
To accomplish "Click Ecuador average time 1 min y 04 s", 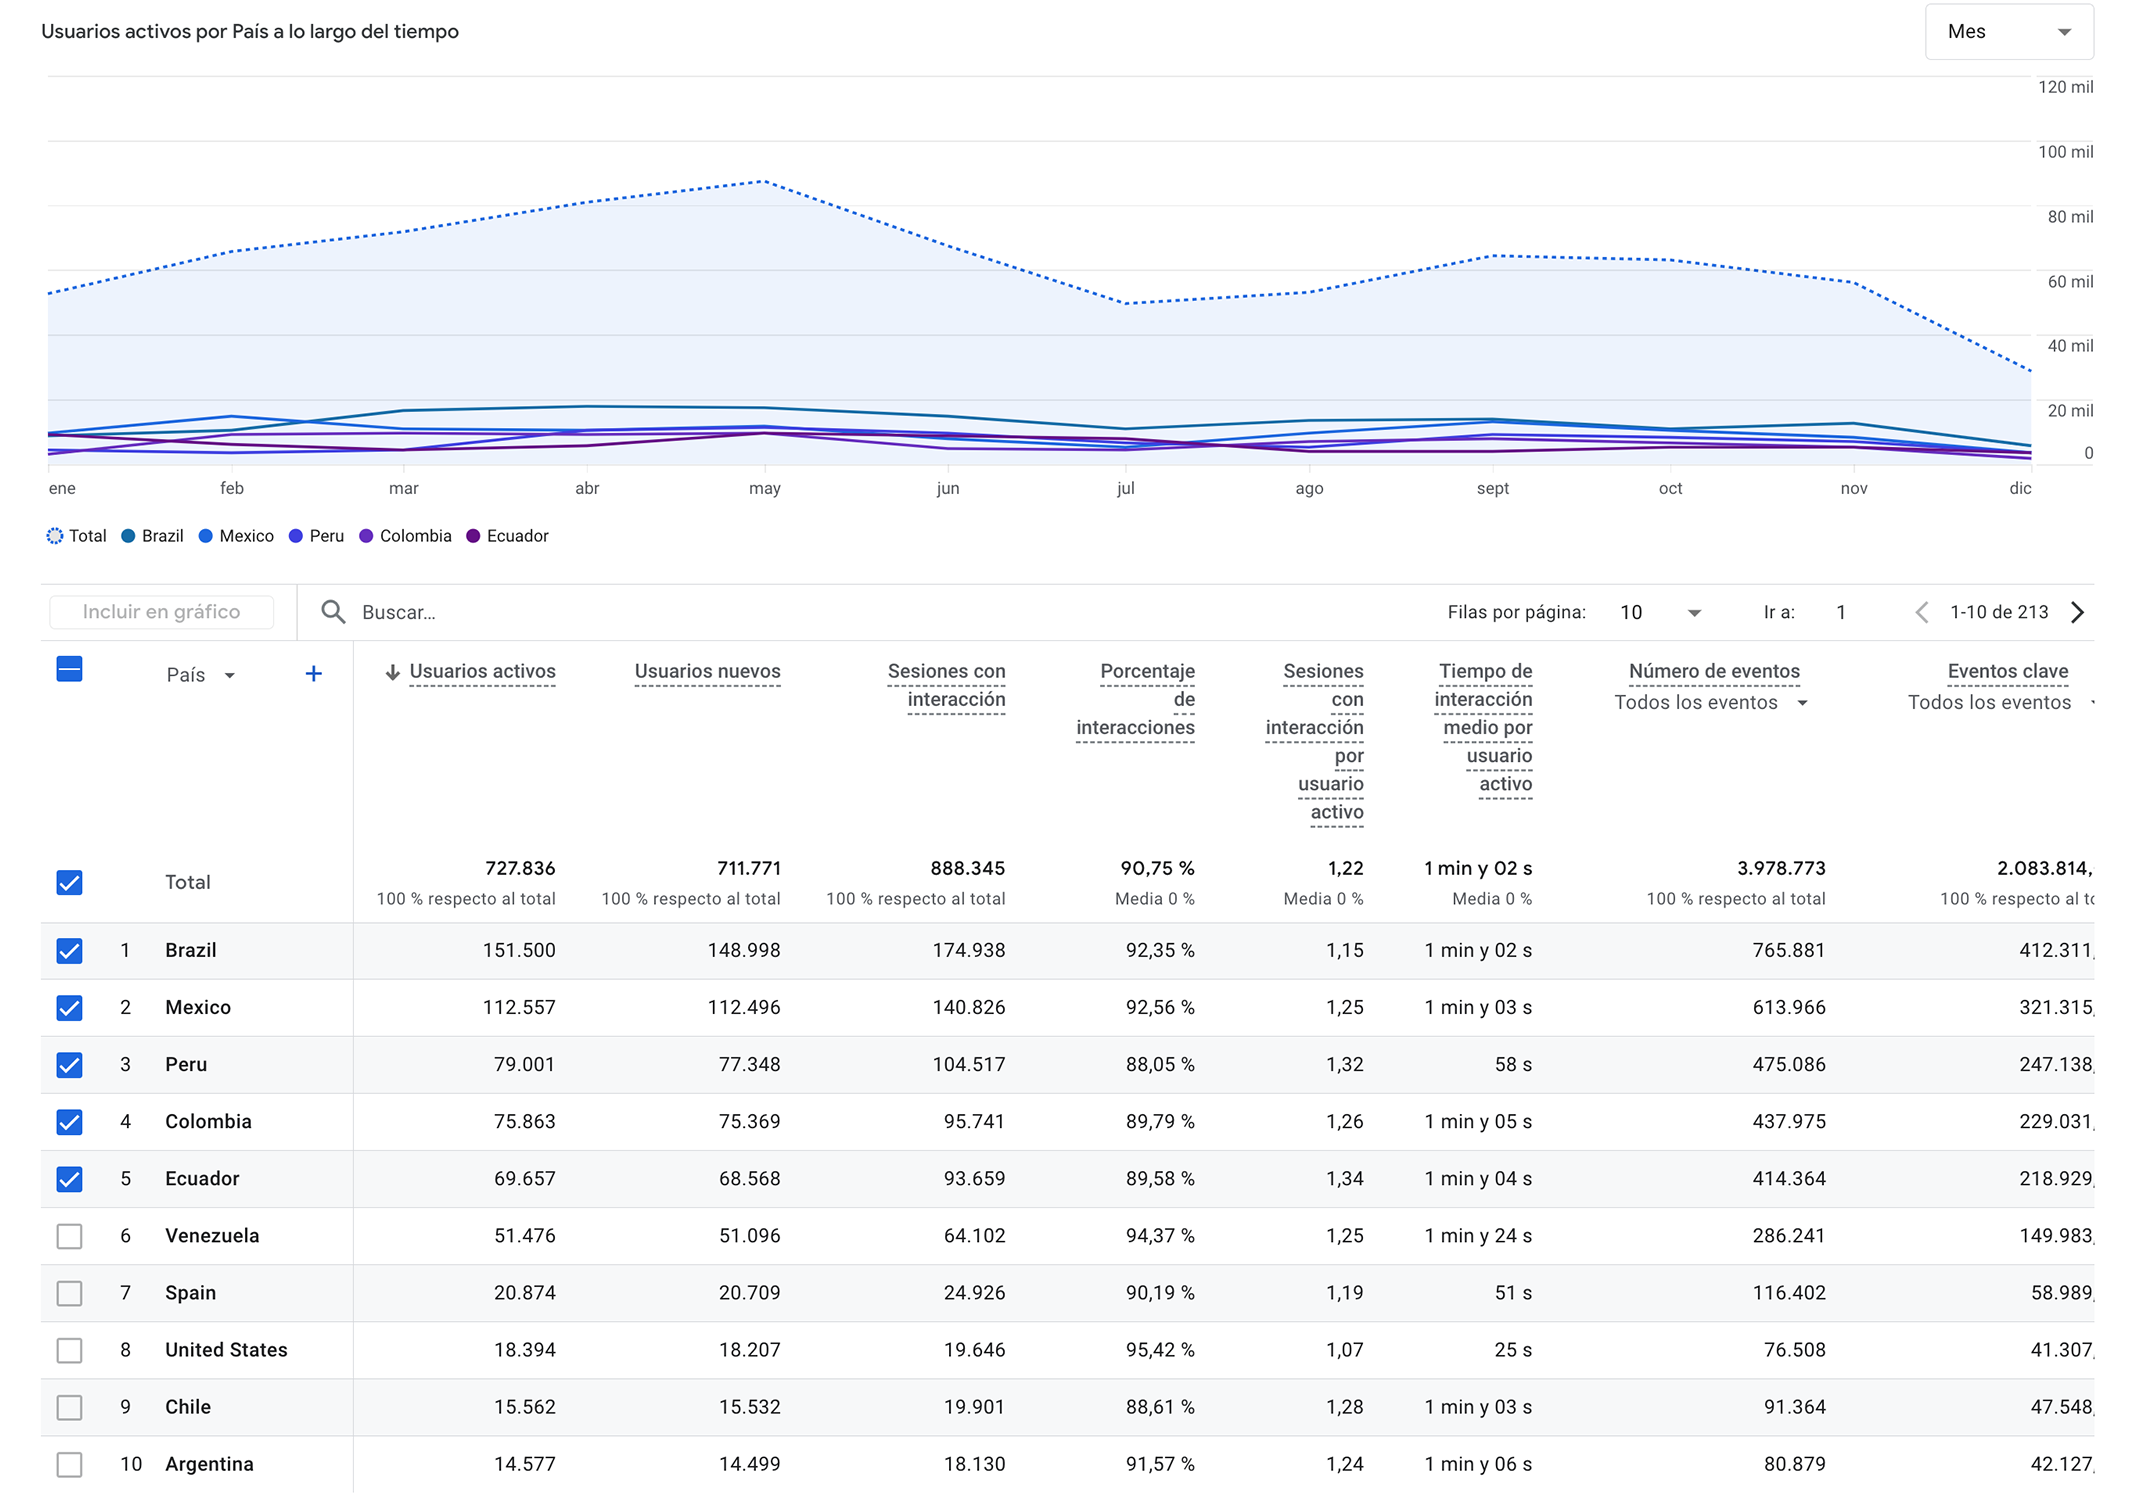I will 1478,1178.
